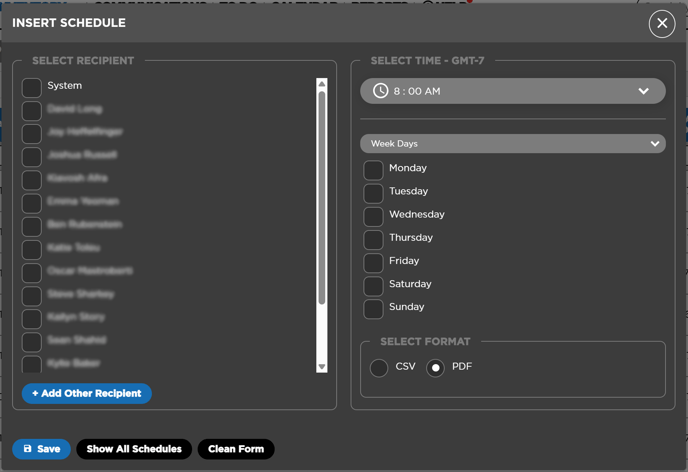Click the recipient list scroll-down arrow
688x472 pixels.
tap(322, 367)
